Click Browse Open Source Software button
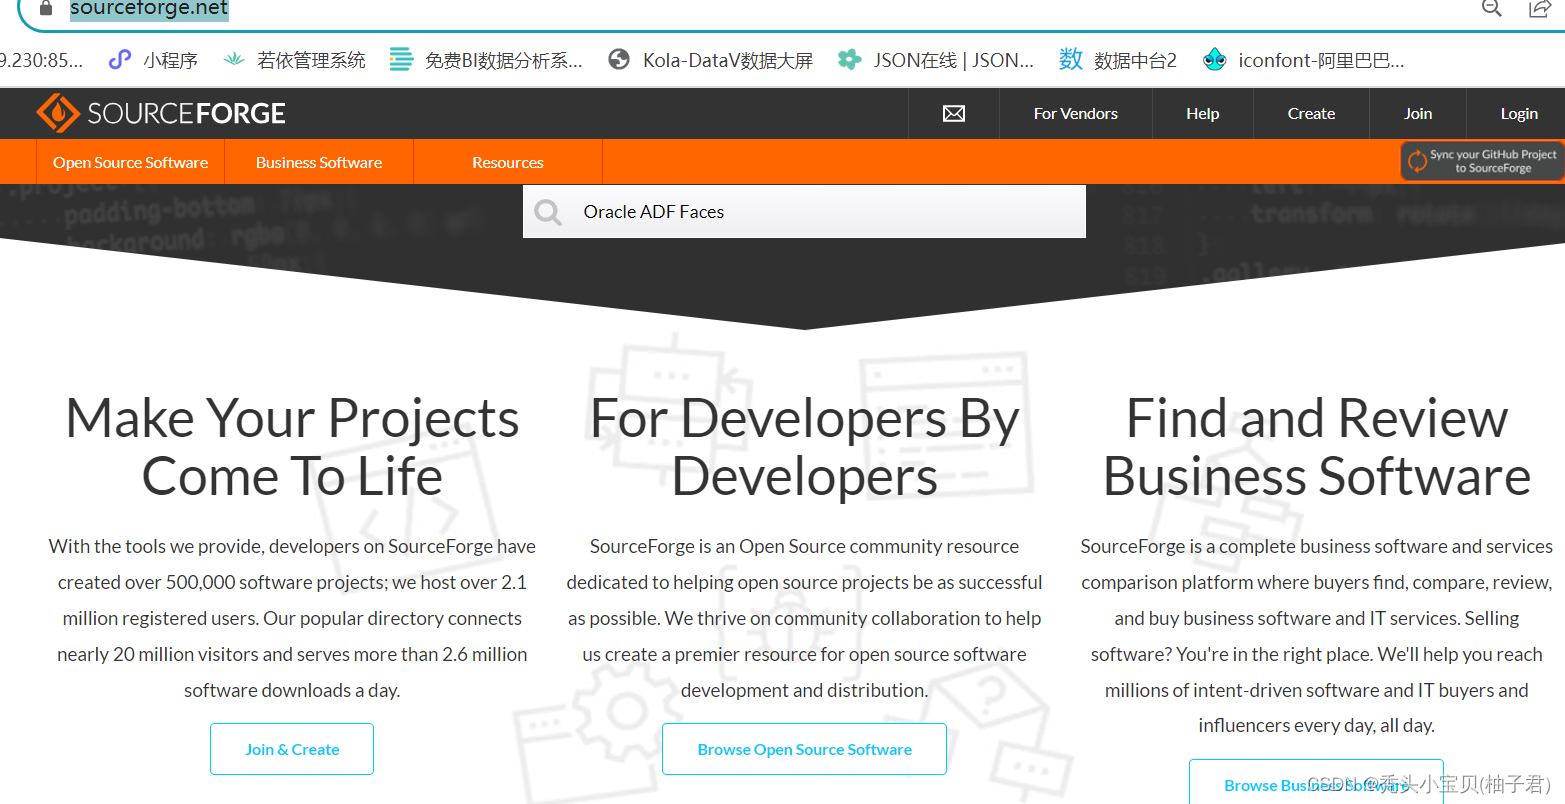 [x=805, y=749]
